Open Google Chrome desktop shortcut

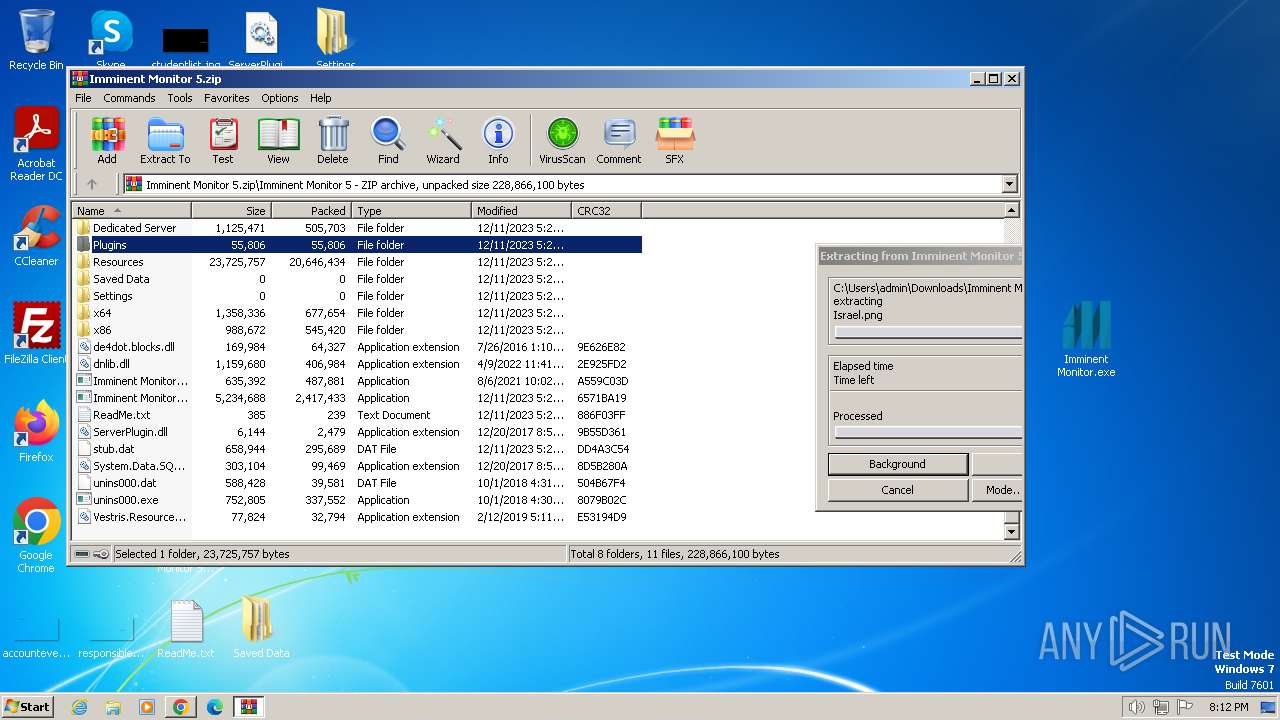pyautogui.click(x=36, y=536)
